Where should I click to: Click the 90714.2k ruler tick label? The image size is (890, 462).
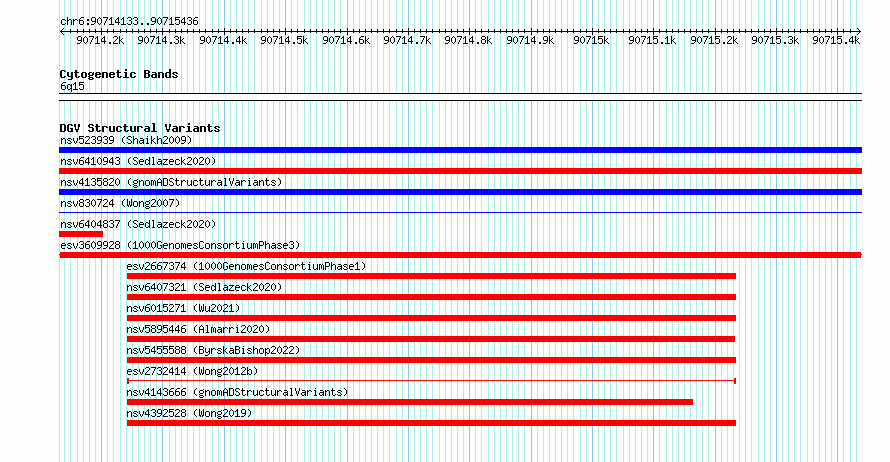click(x=100, y=40)
